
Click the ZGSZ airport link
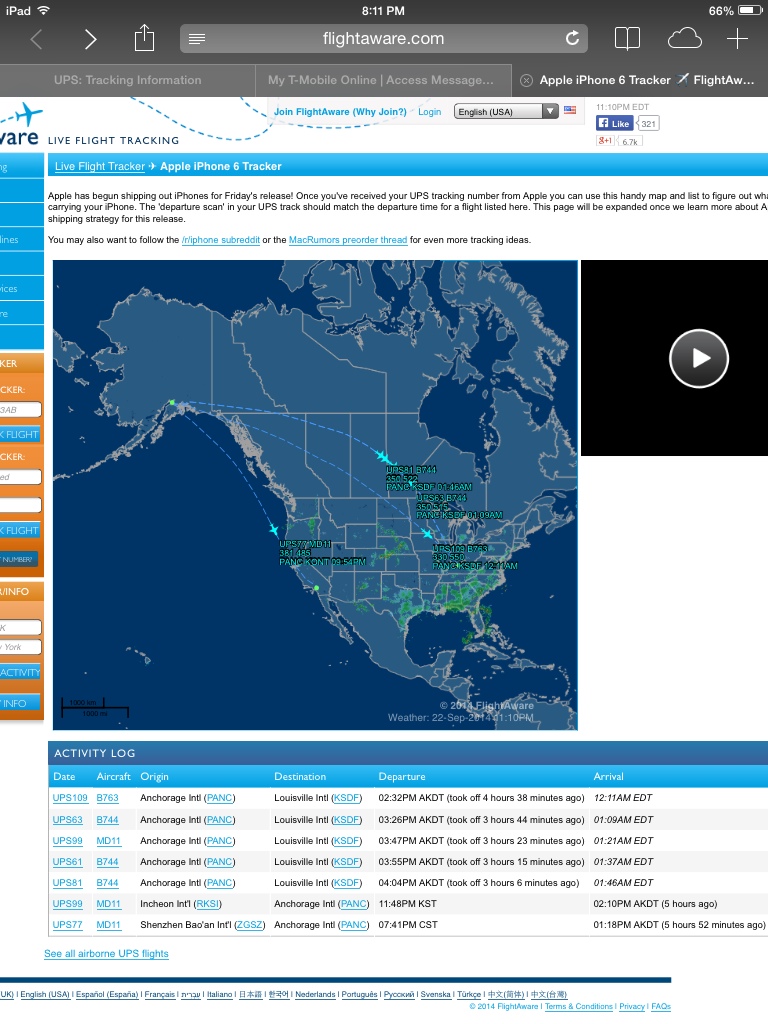pos(249,925)
